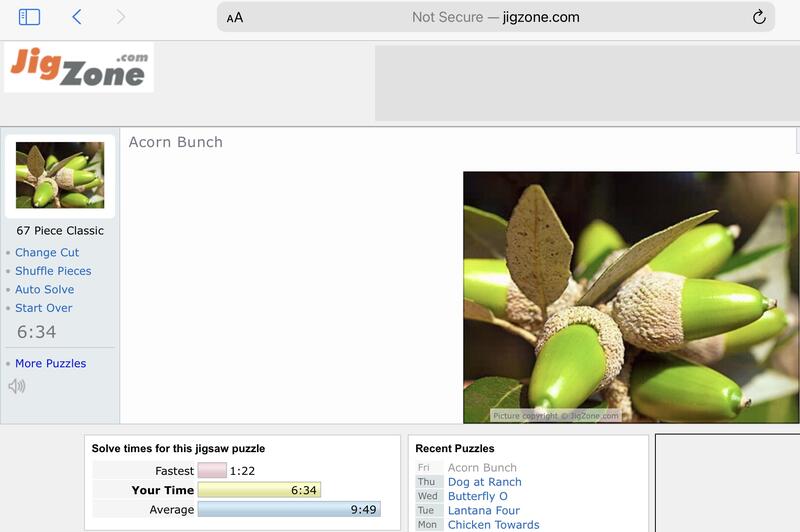
Task: Click the Change Cut link
Action: [47, 252]
